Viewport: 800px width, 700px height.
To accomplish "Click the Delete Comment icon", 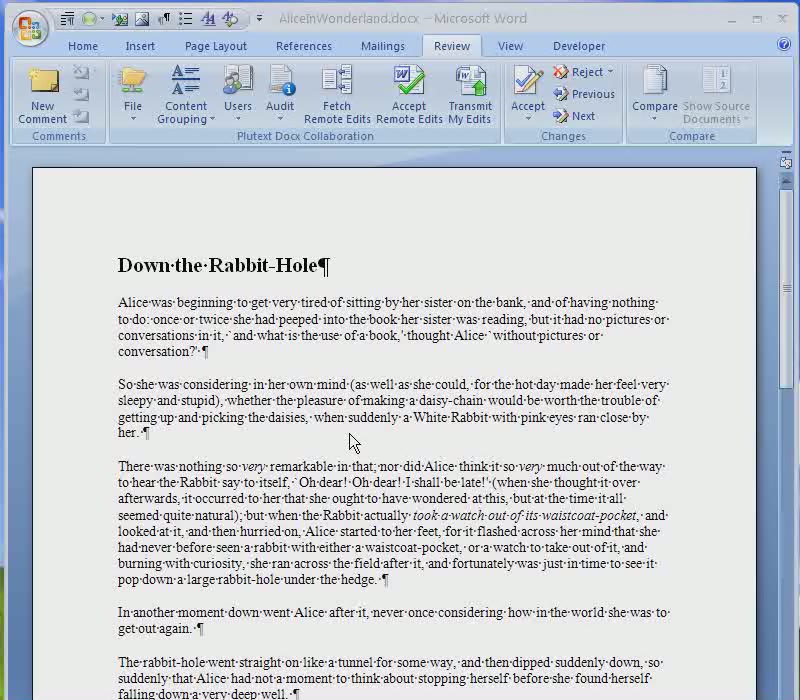I will tap(81, 72).
